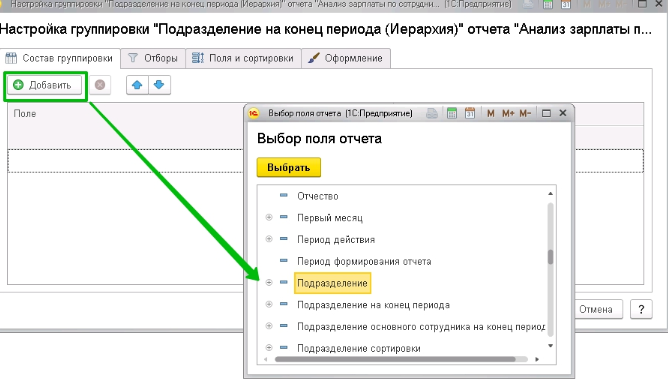Move field up with blue up arrow
Screen dimensions: 668x380
(x=137, y=85)
